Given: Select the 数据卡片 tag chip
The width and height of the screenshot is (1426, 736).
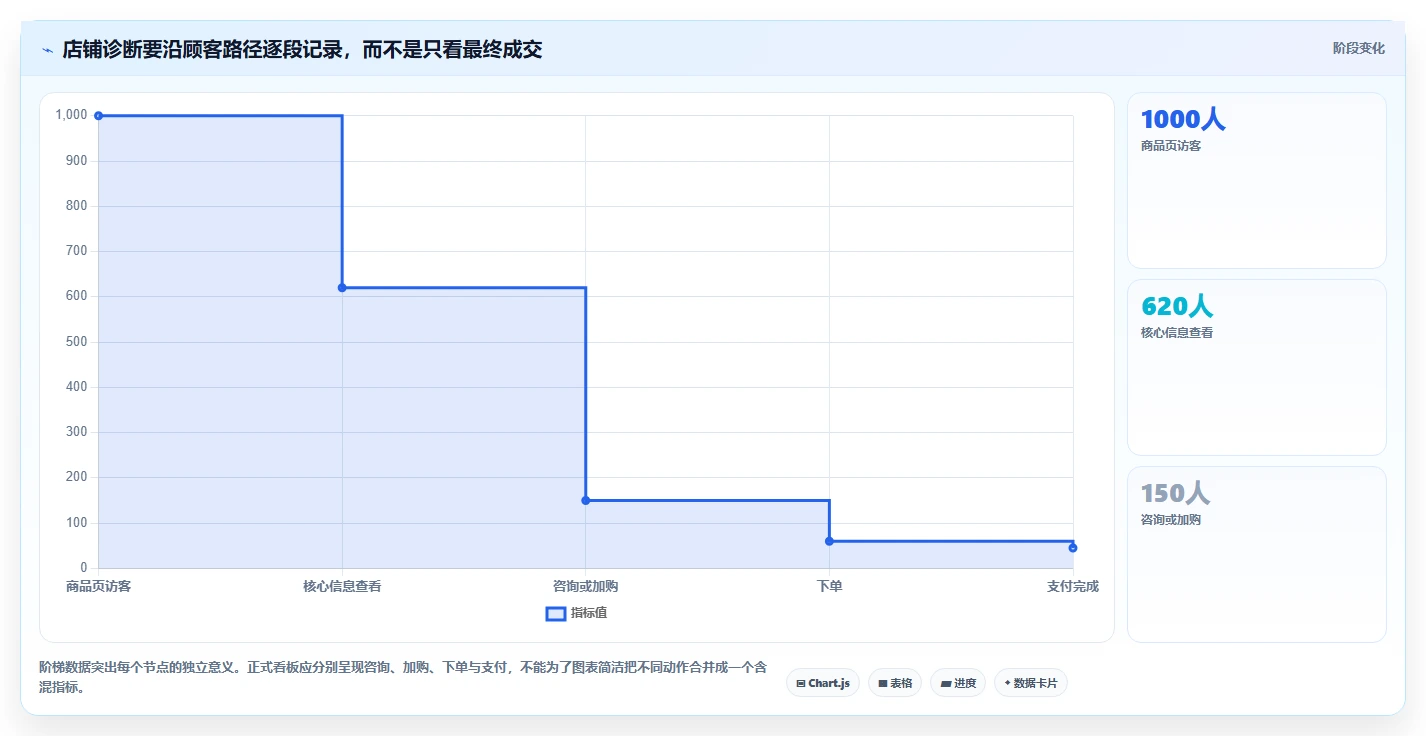Looking at the screenshot, I should [1031, 683].
